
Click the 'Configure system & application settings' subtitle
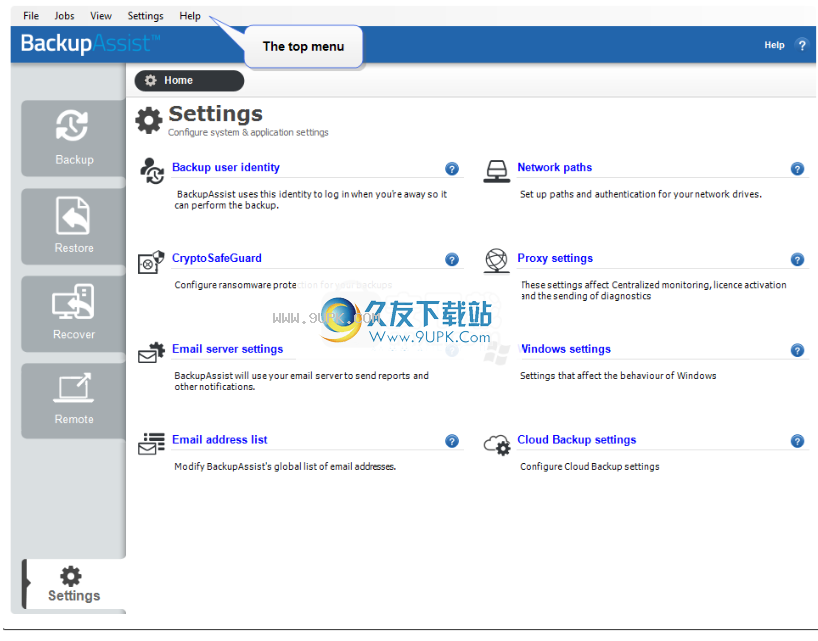[x=248, y=132]
